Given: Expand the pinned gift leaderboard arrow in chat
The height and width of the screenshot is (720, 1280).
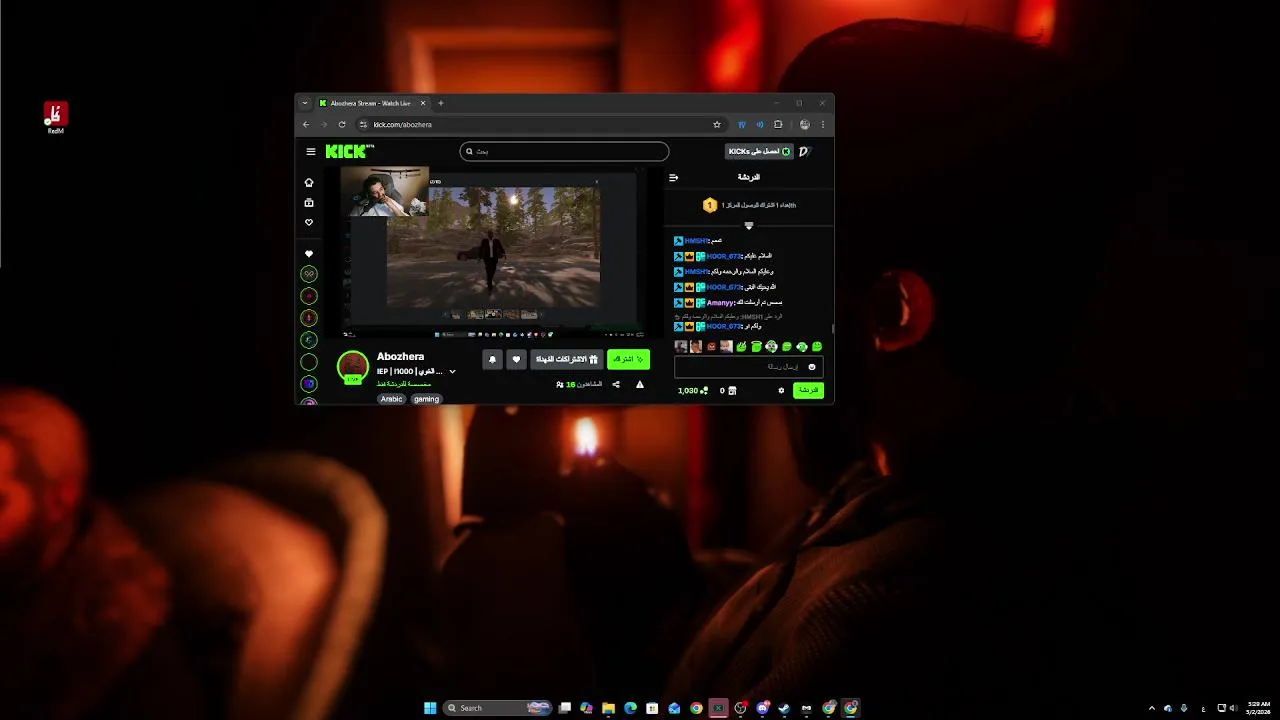Looking at the screenshot, I should pyautogui.click(x=749, y=226).
